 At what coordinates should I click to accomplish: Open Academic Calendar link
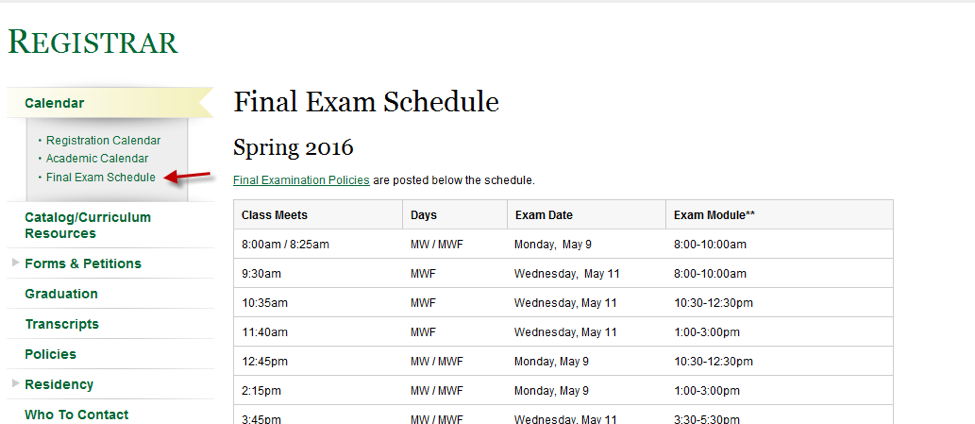point(97,159)
